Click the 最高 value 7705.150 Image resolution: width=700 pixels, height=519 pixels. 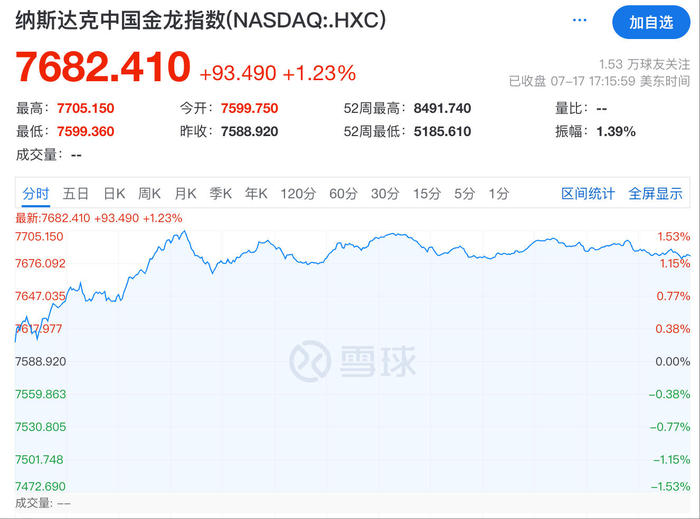point(85,108)
